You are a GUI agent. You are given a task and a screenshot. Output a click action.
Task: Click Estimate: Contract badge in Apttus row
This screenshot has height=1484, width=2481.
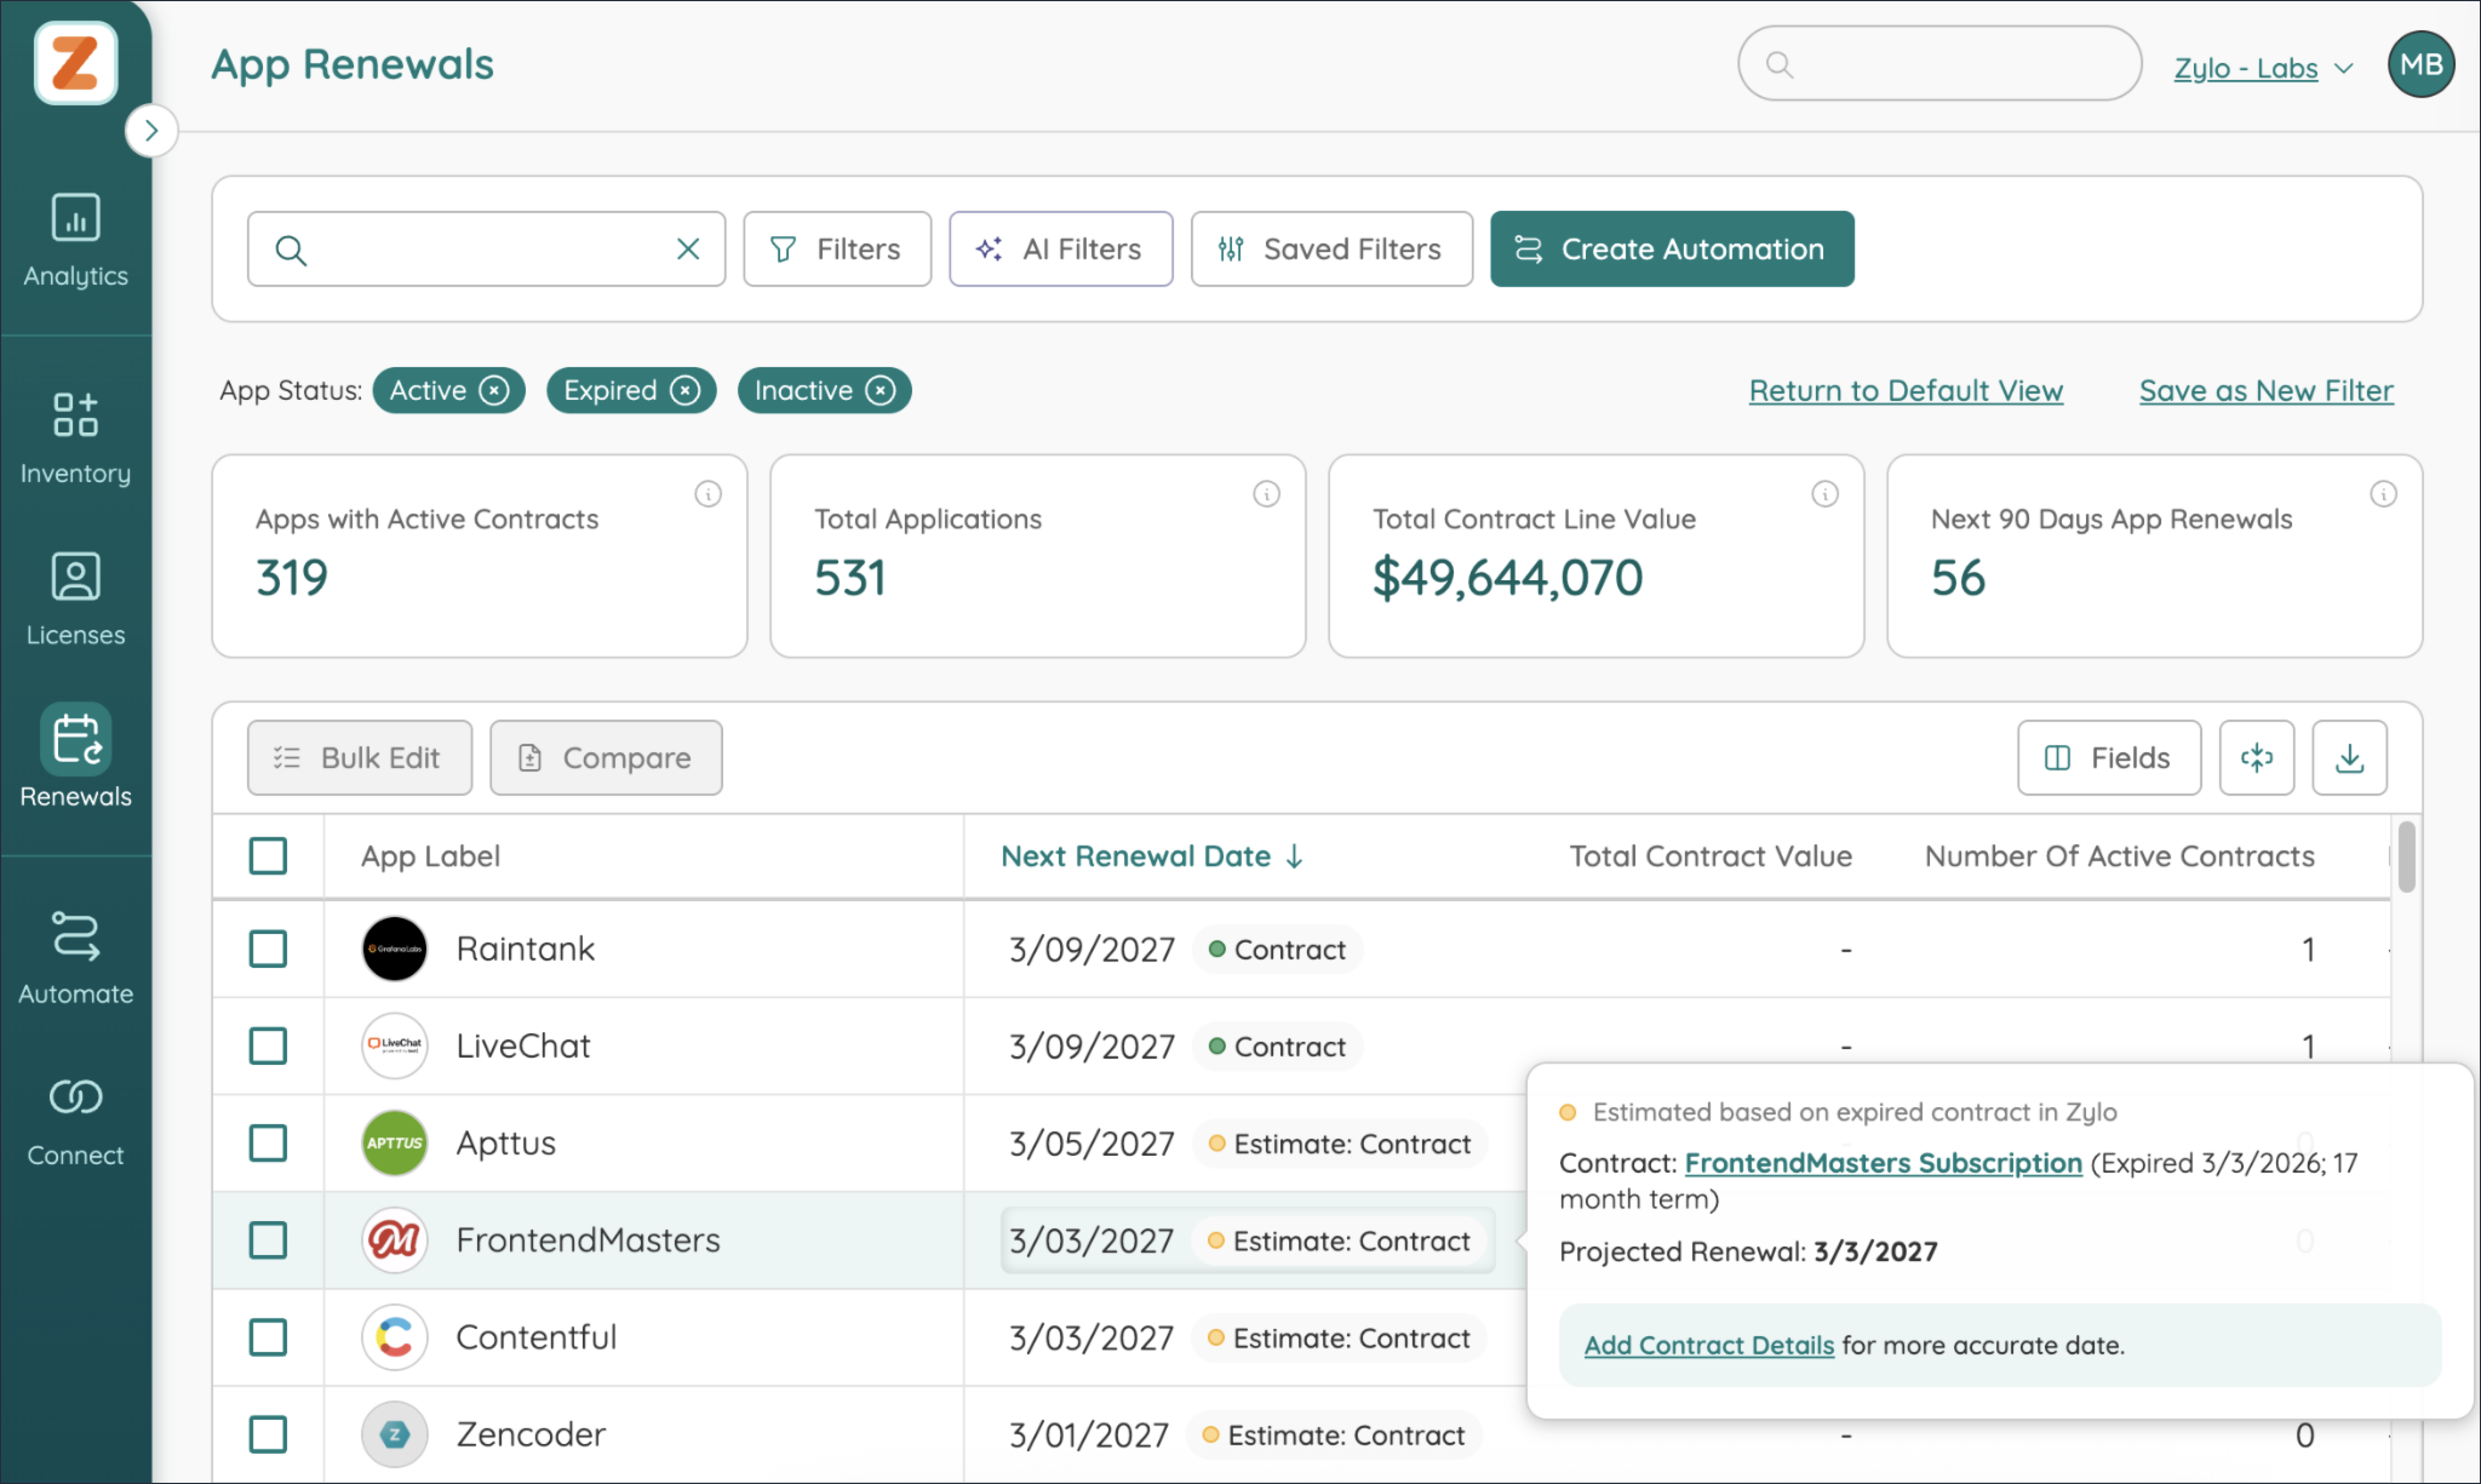(x=1340, y=1143)
